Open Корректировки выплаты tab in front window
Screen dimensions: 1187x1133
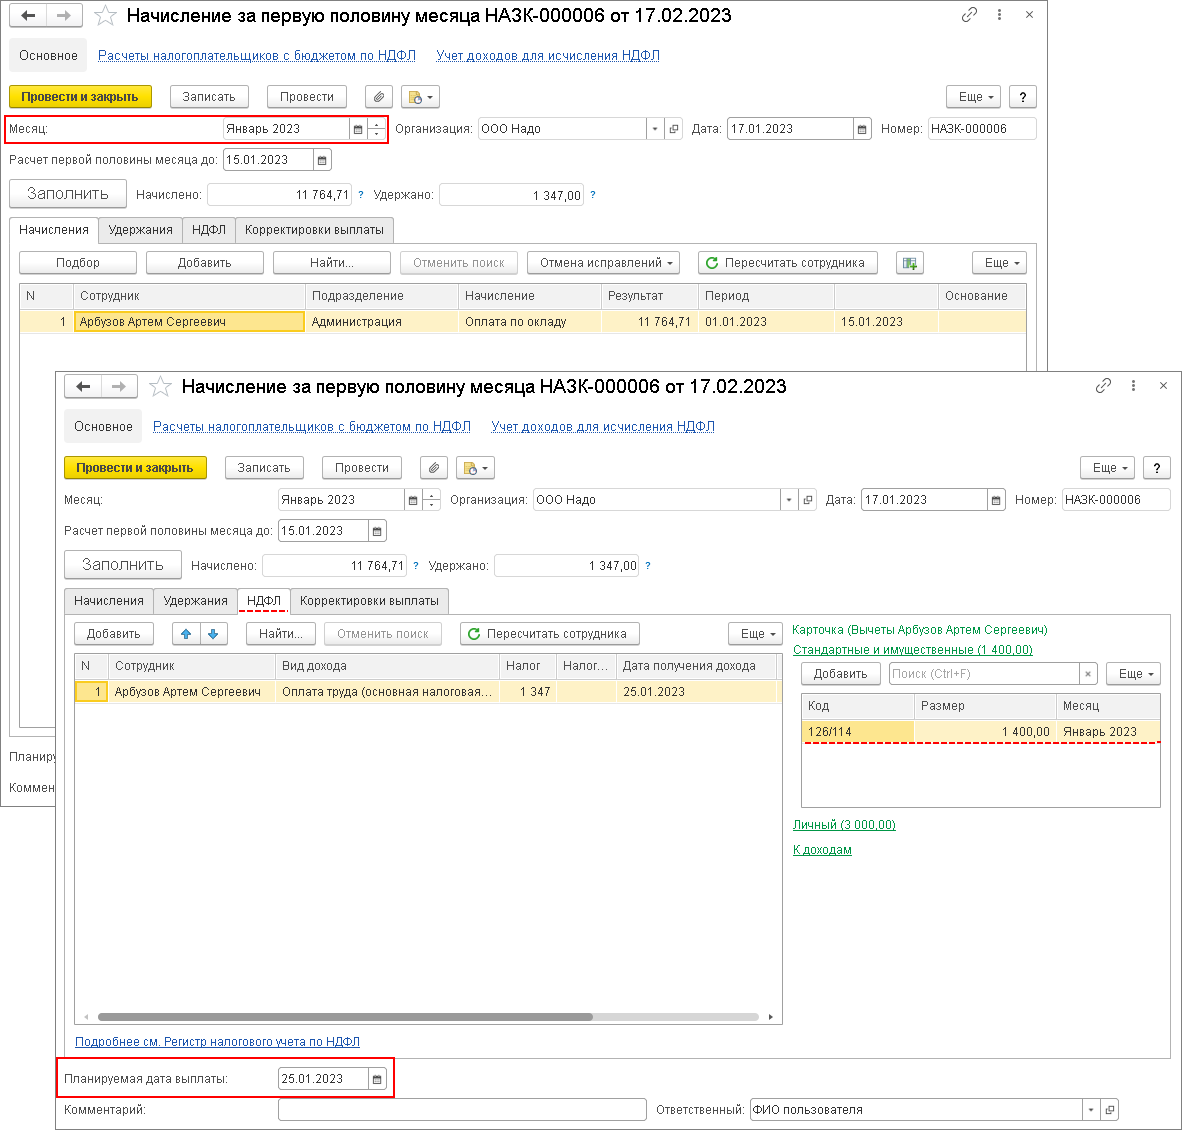(369, 601)
